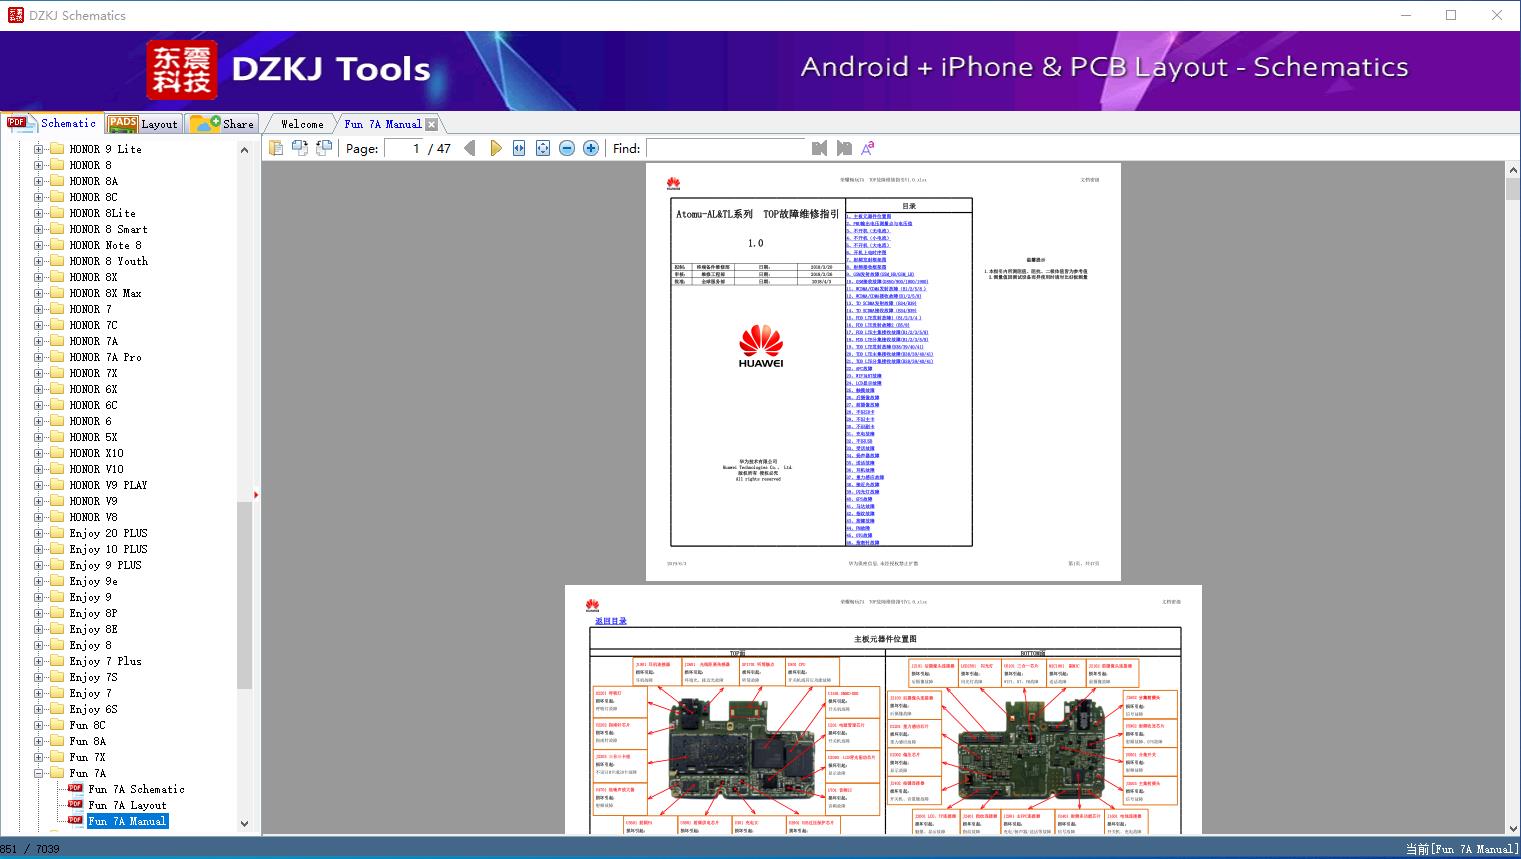Switch to the Layout tab
Screen dimensions: 1521x859
click(x=143, y=123)
